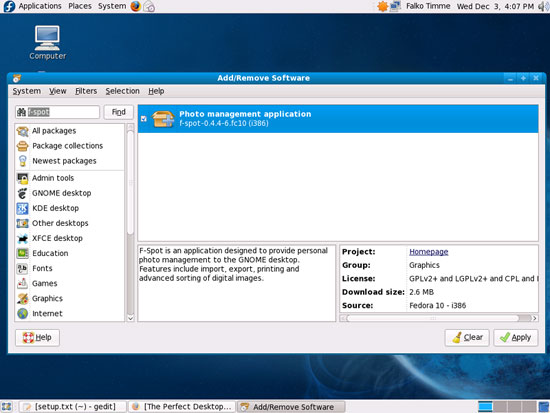550x413 pixels.
Task: Click the f-spot search text field
Action: pos(58,112)
